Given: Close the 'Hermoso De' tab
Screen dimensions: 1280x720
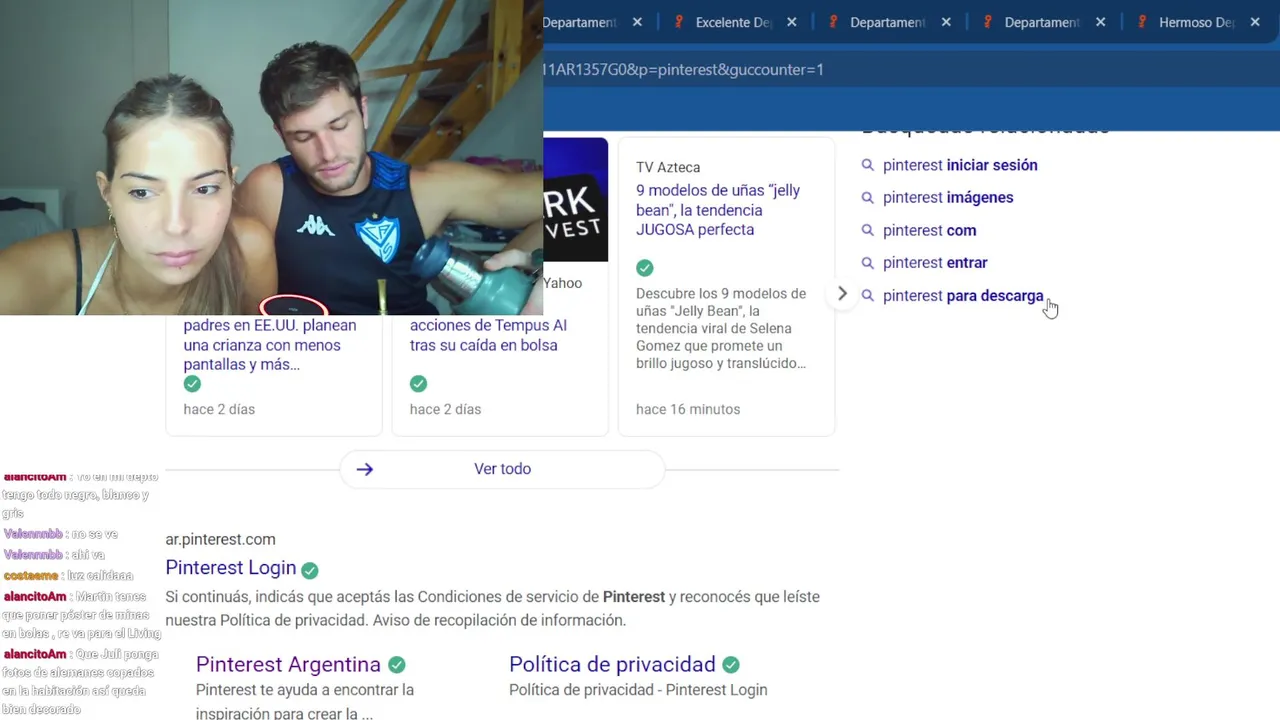Looking at the screenshot, I should tap(1255, 22).
